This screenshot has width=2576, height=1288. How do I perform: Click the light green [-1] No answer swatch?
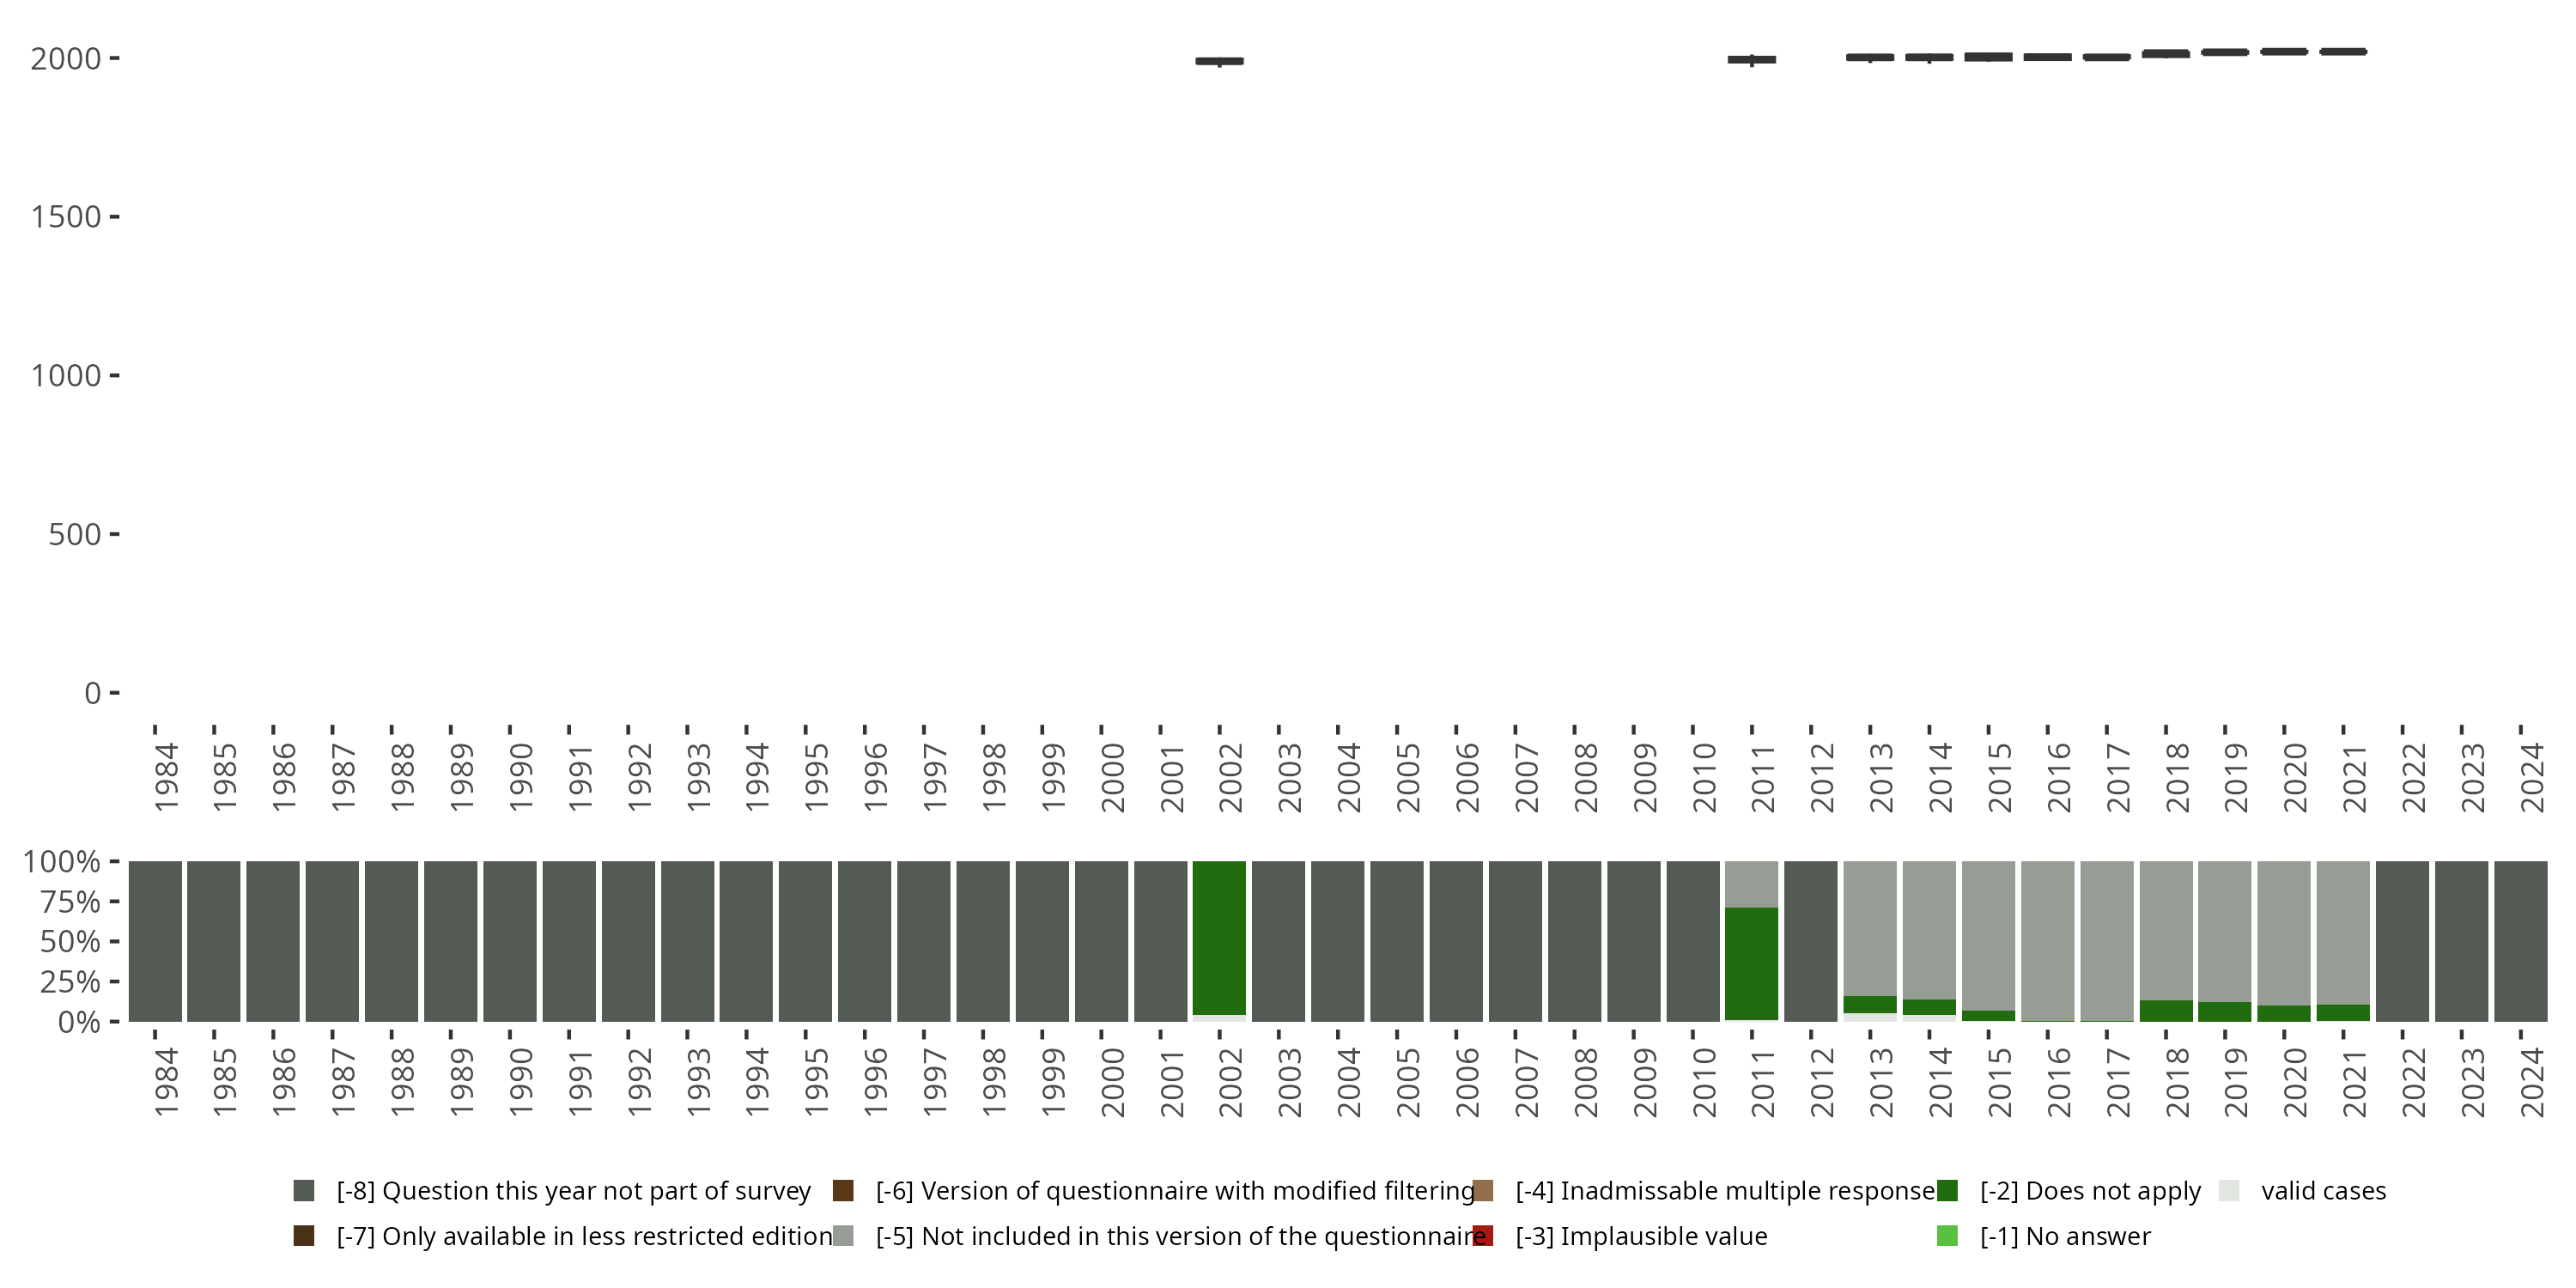point(1947,1235)
